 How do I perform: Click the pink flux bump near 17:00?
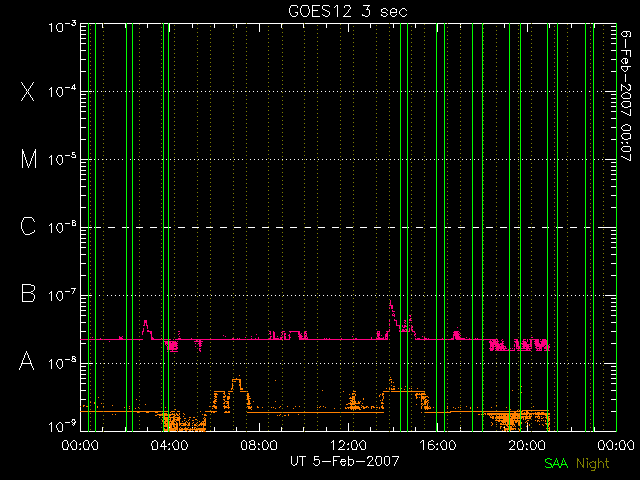456,334
